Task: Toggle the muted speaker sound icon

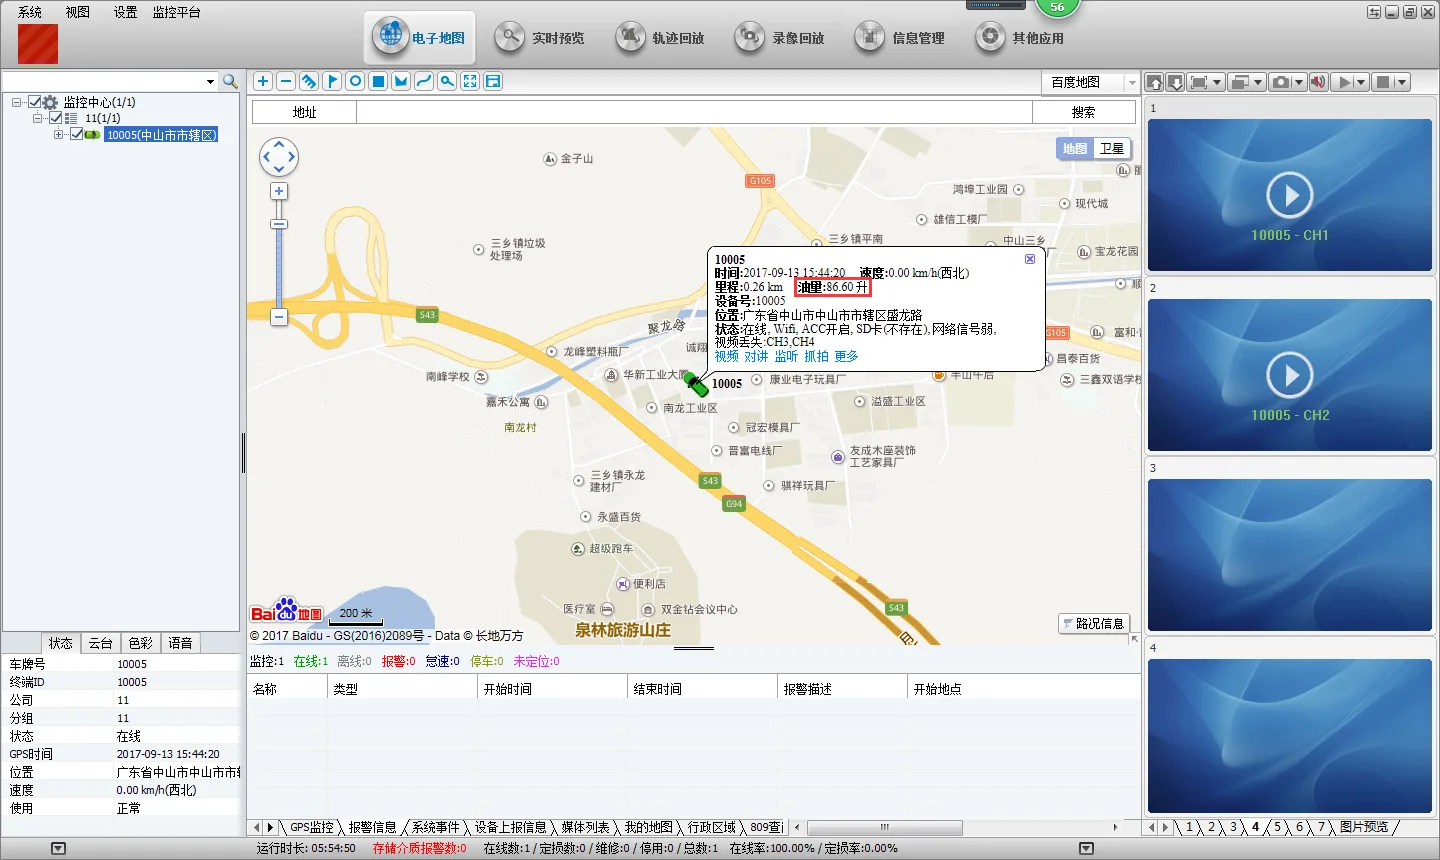Action: [x=1318, y=82]
